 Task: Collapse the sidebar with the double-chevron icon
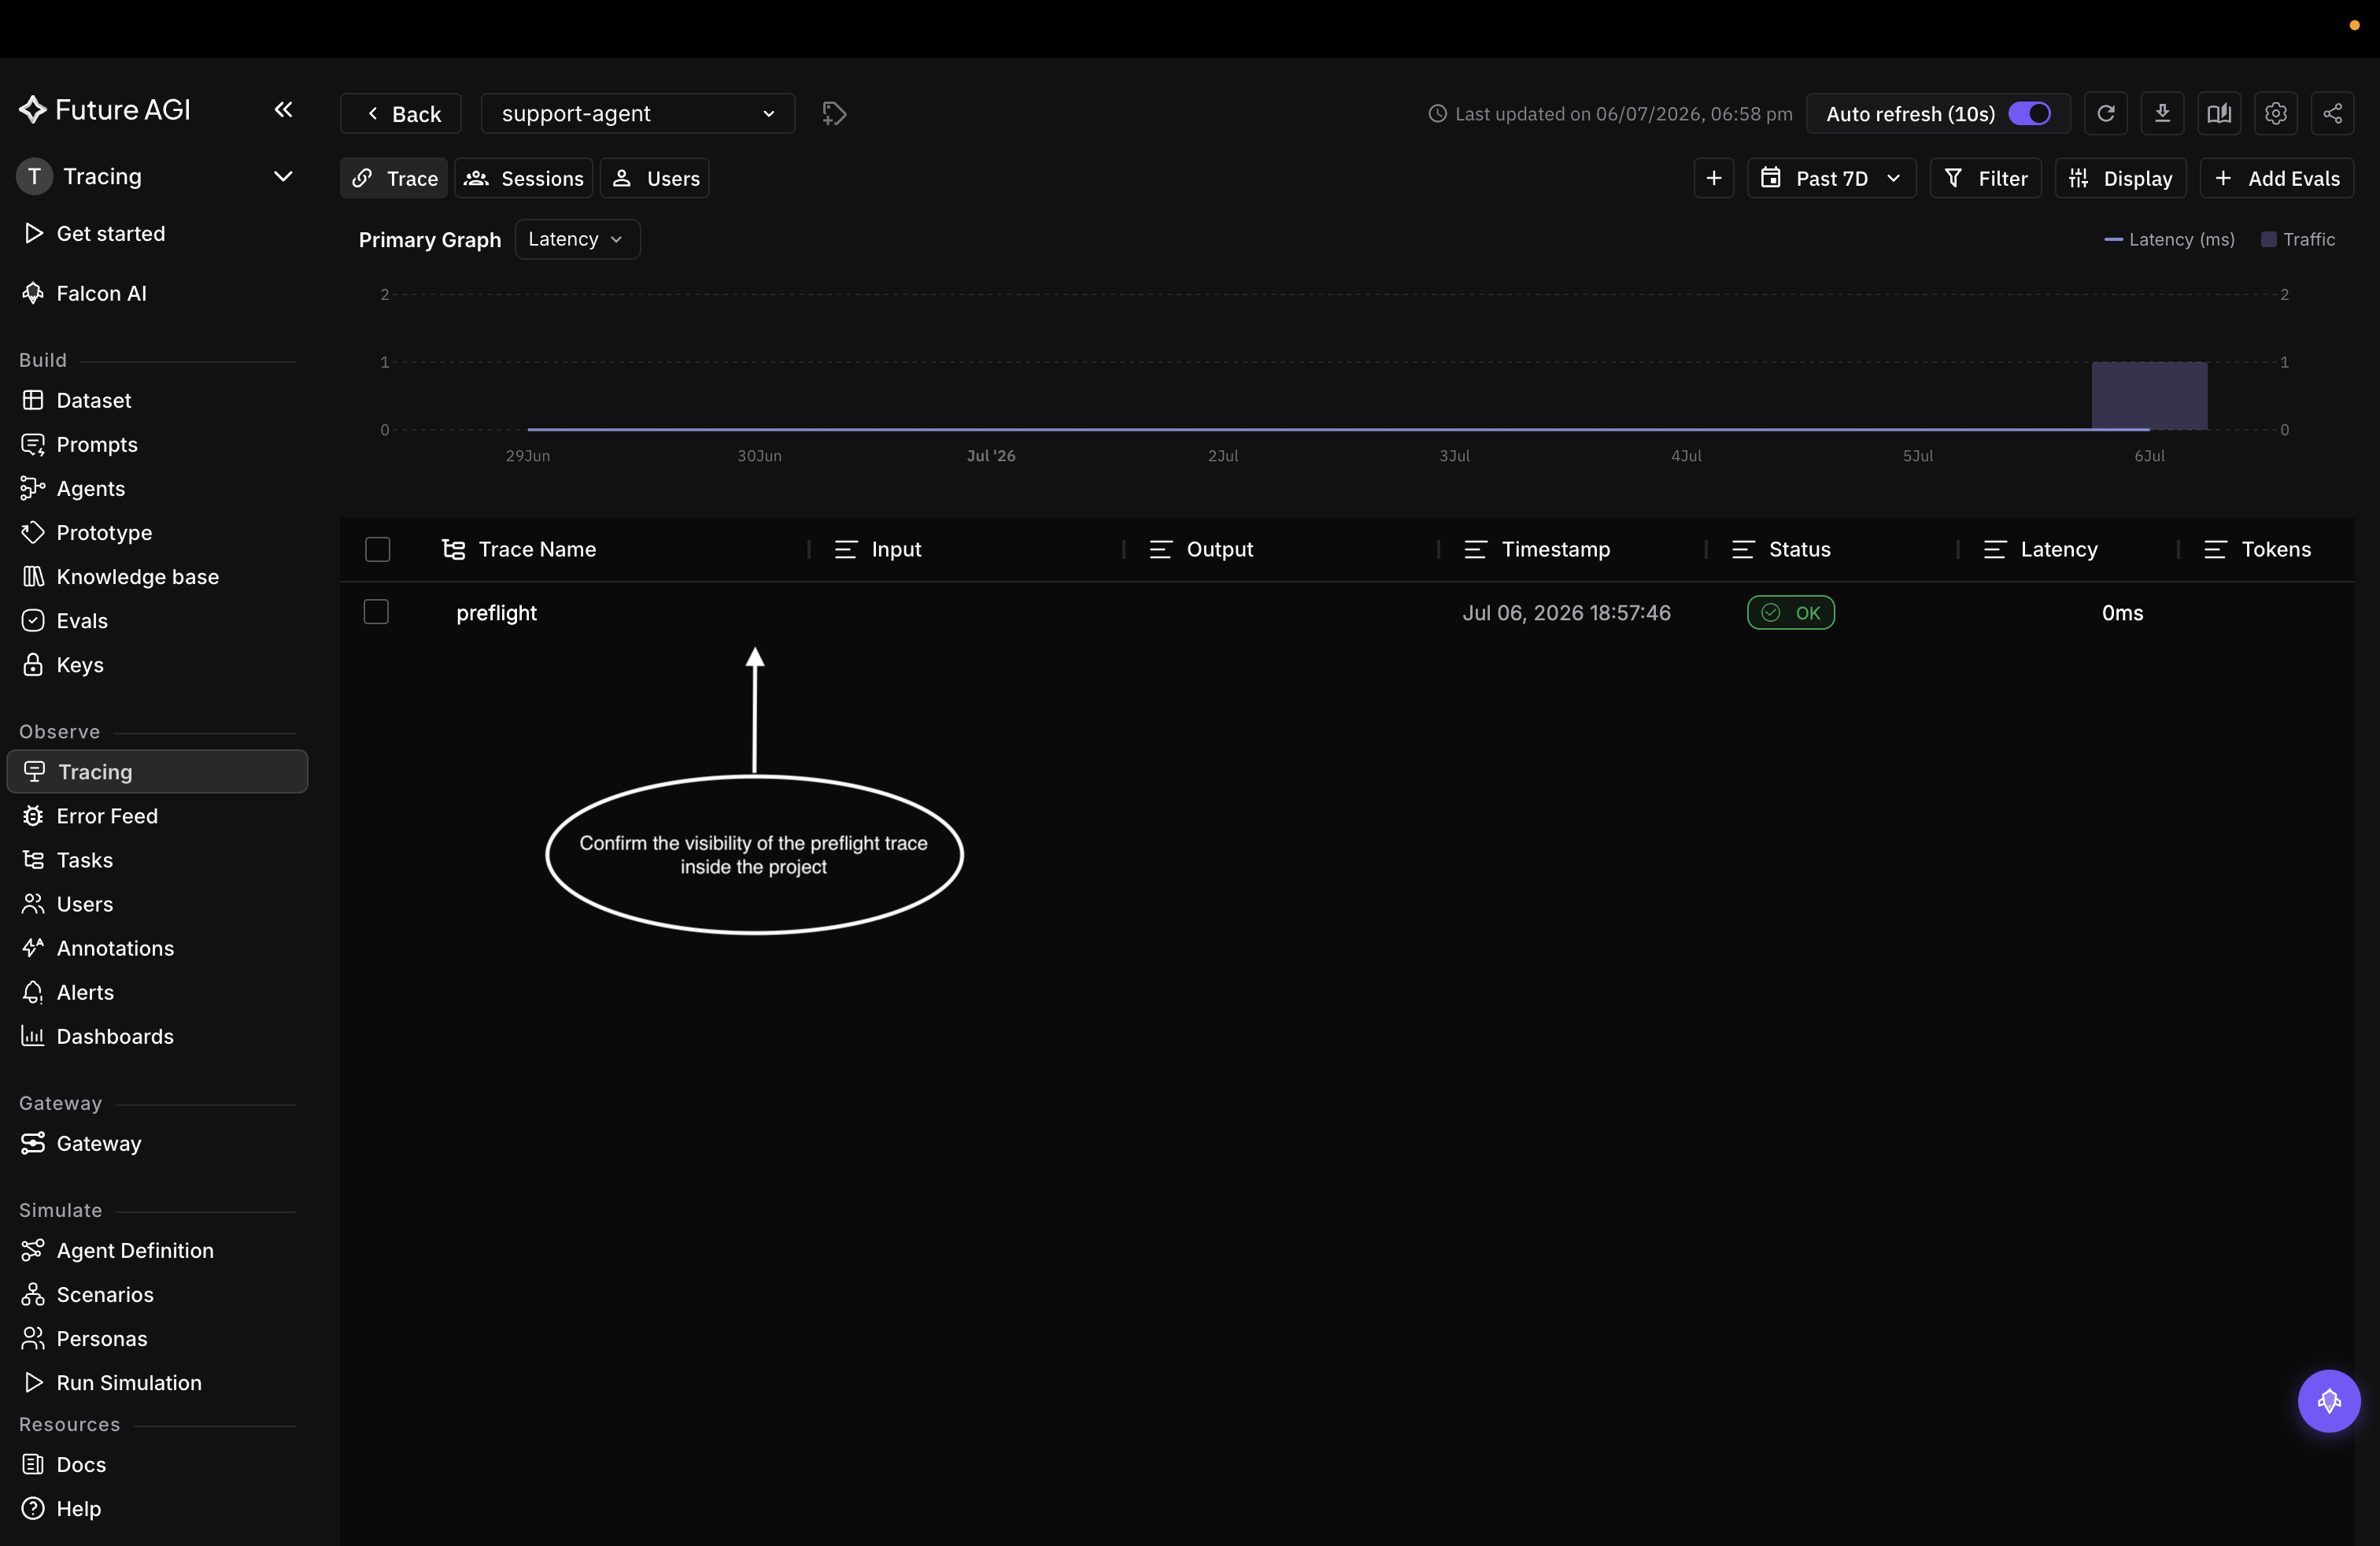[x=283, y=110]
